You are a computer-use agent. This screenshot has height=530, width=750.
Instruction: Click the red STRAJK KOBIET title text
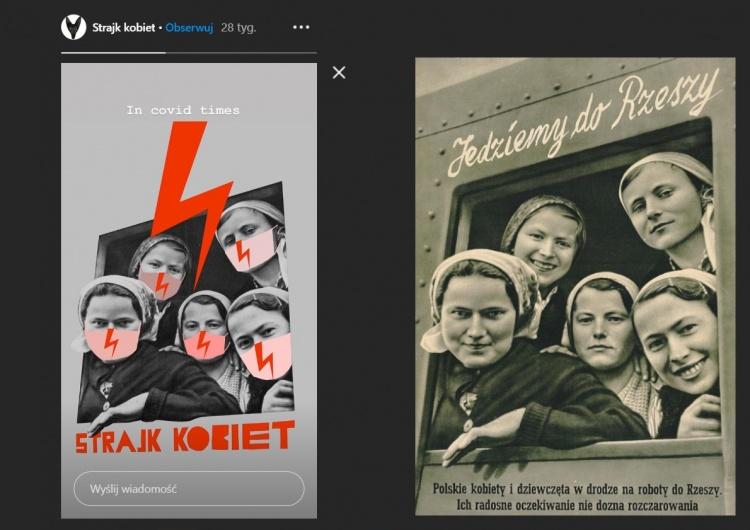click(185, 437)
